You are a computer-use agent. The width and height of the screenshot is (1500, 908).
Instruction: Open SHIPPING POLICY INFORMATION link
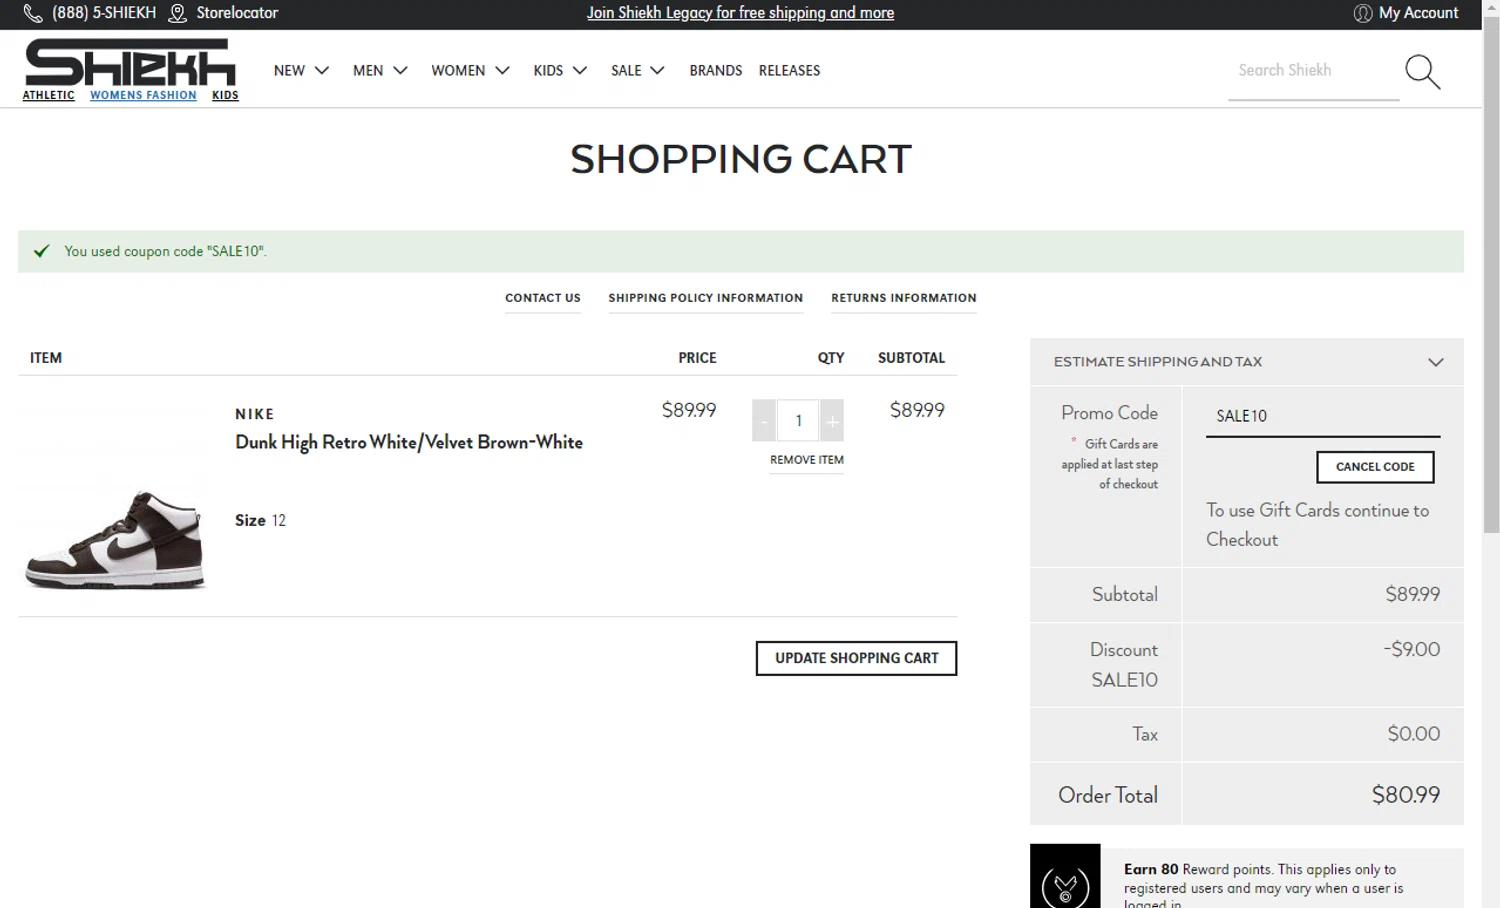tap(705, 298)
